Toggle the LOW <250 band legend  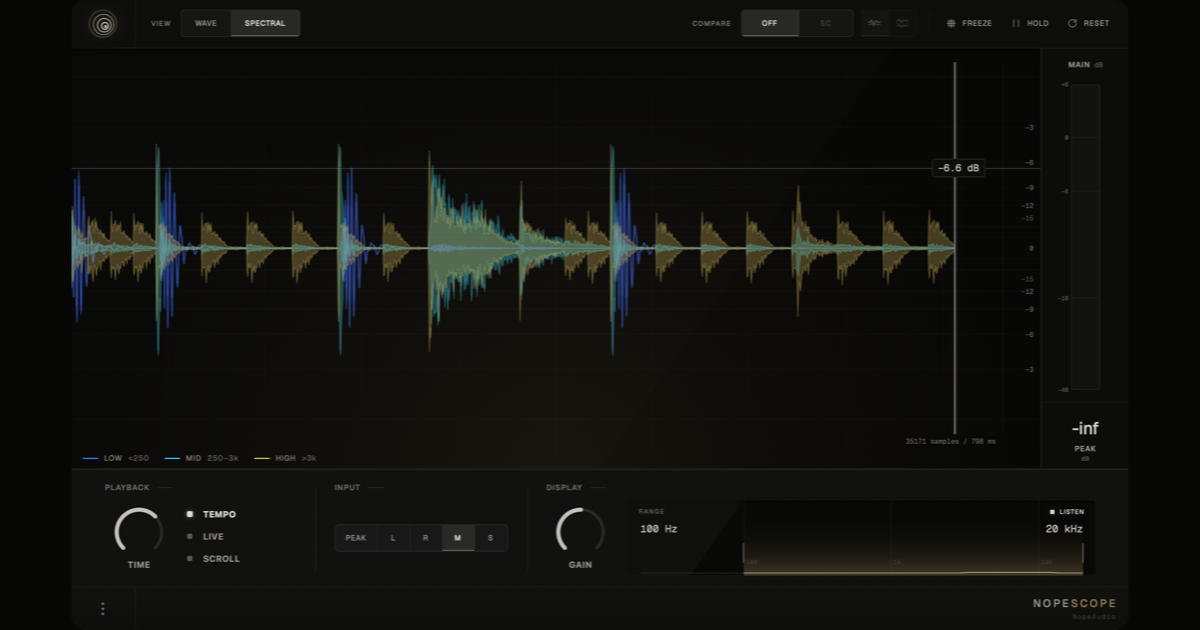point(116,458)
